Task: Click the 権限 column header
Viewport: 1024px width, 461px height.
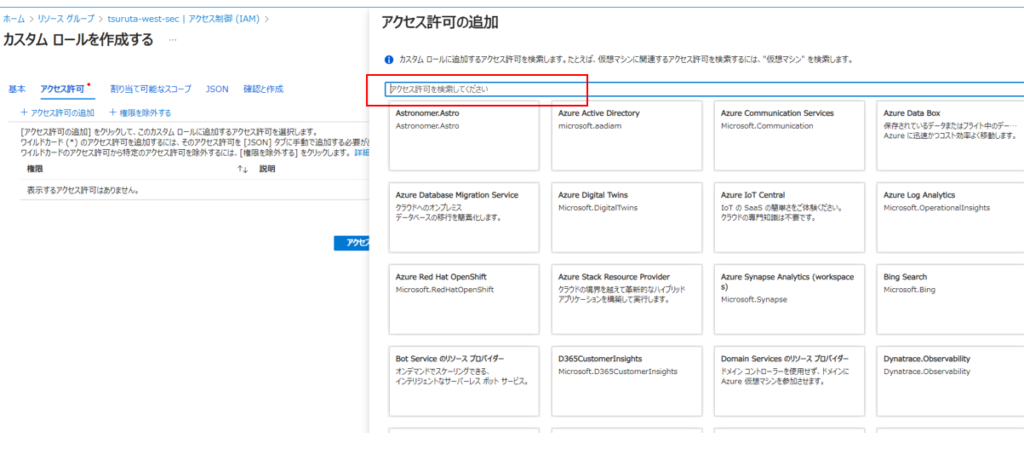Action: (35, 169)
